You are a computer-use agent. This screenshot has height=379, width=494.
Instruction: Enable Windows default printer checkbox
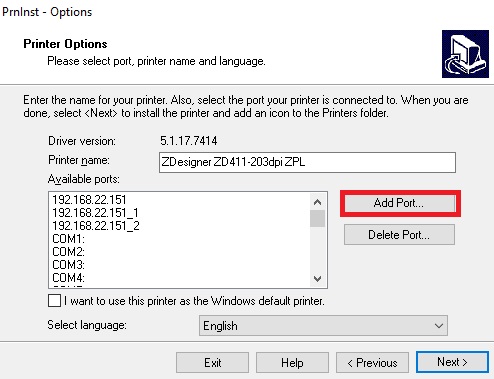(x=55, y=301)
